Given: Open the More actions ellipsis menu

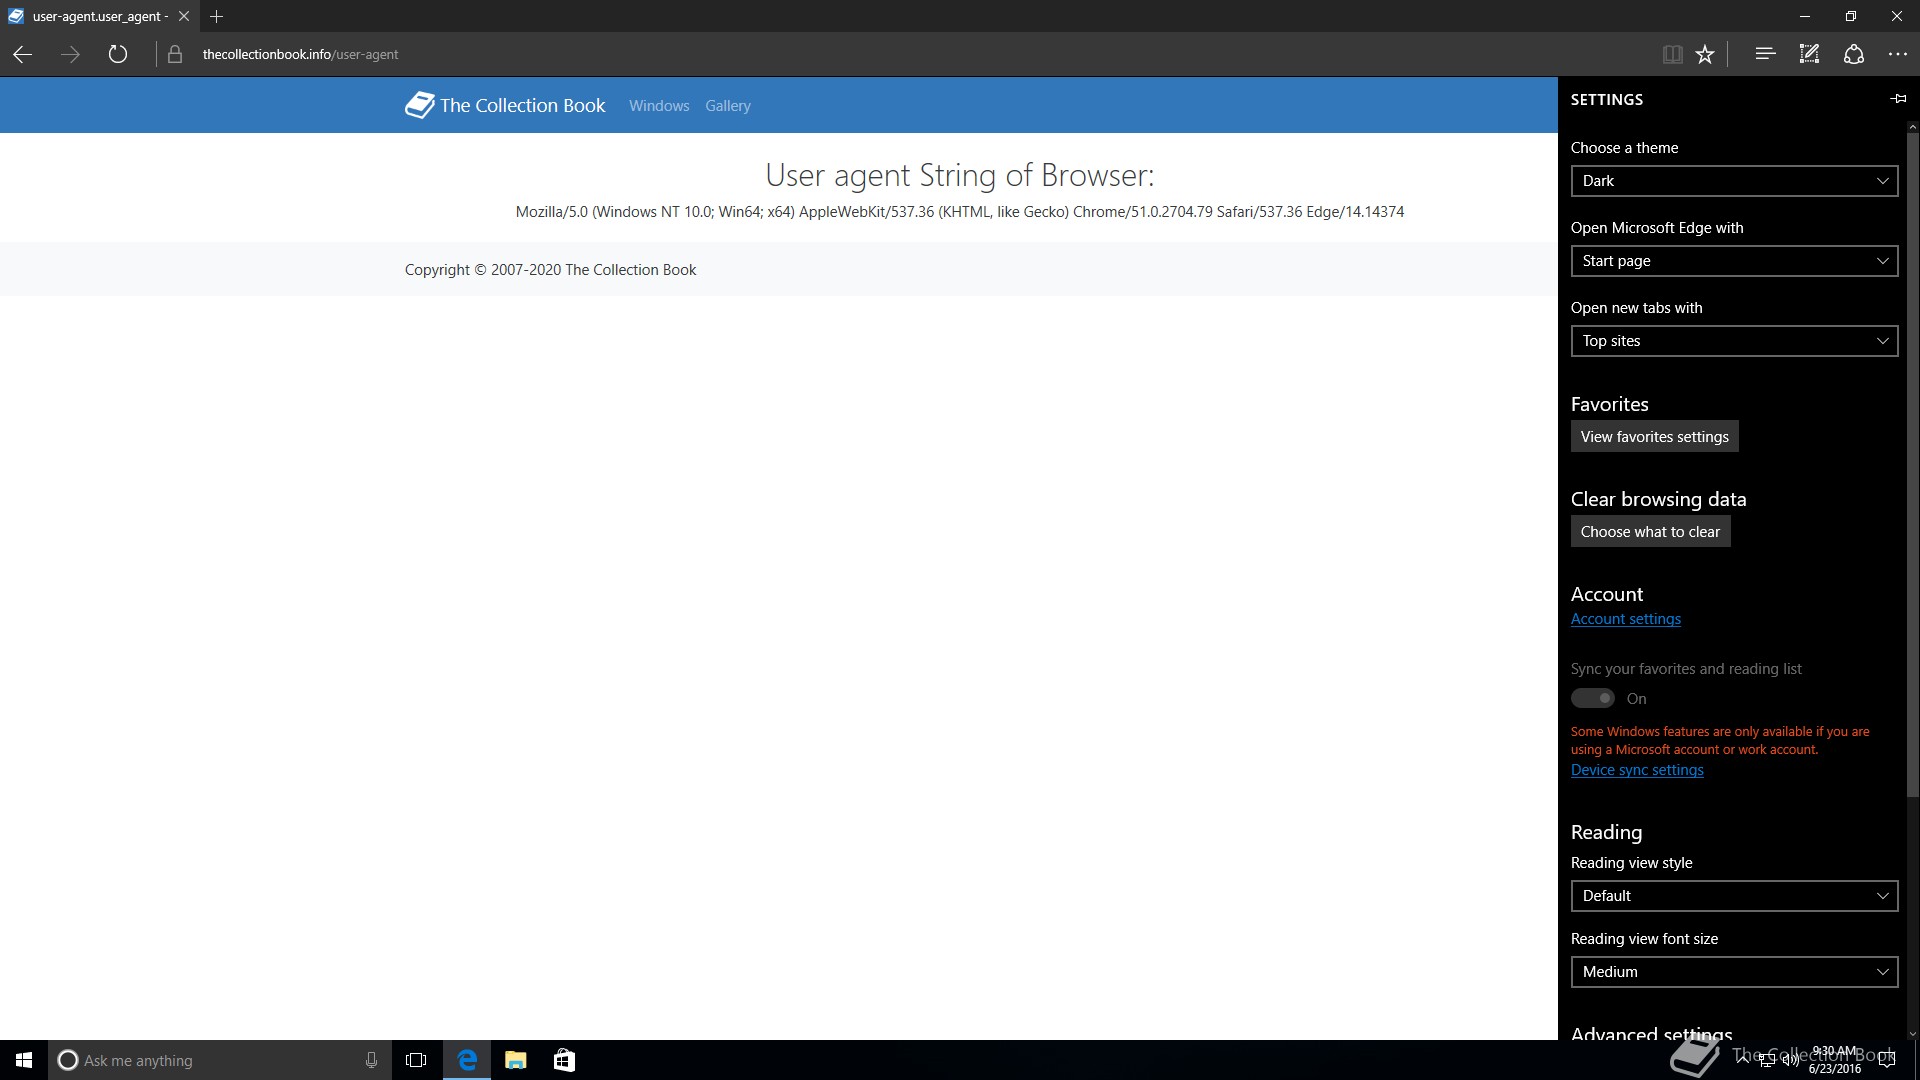Looking at the screenshot, I should click(x=1897, y=54).
